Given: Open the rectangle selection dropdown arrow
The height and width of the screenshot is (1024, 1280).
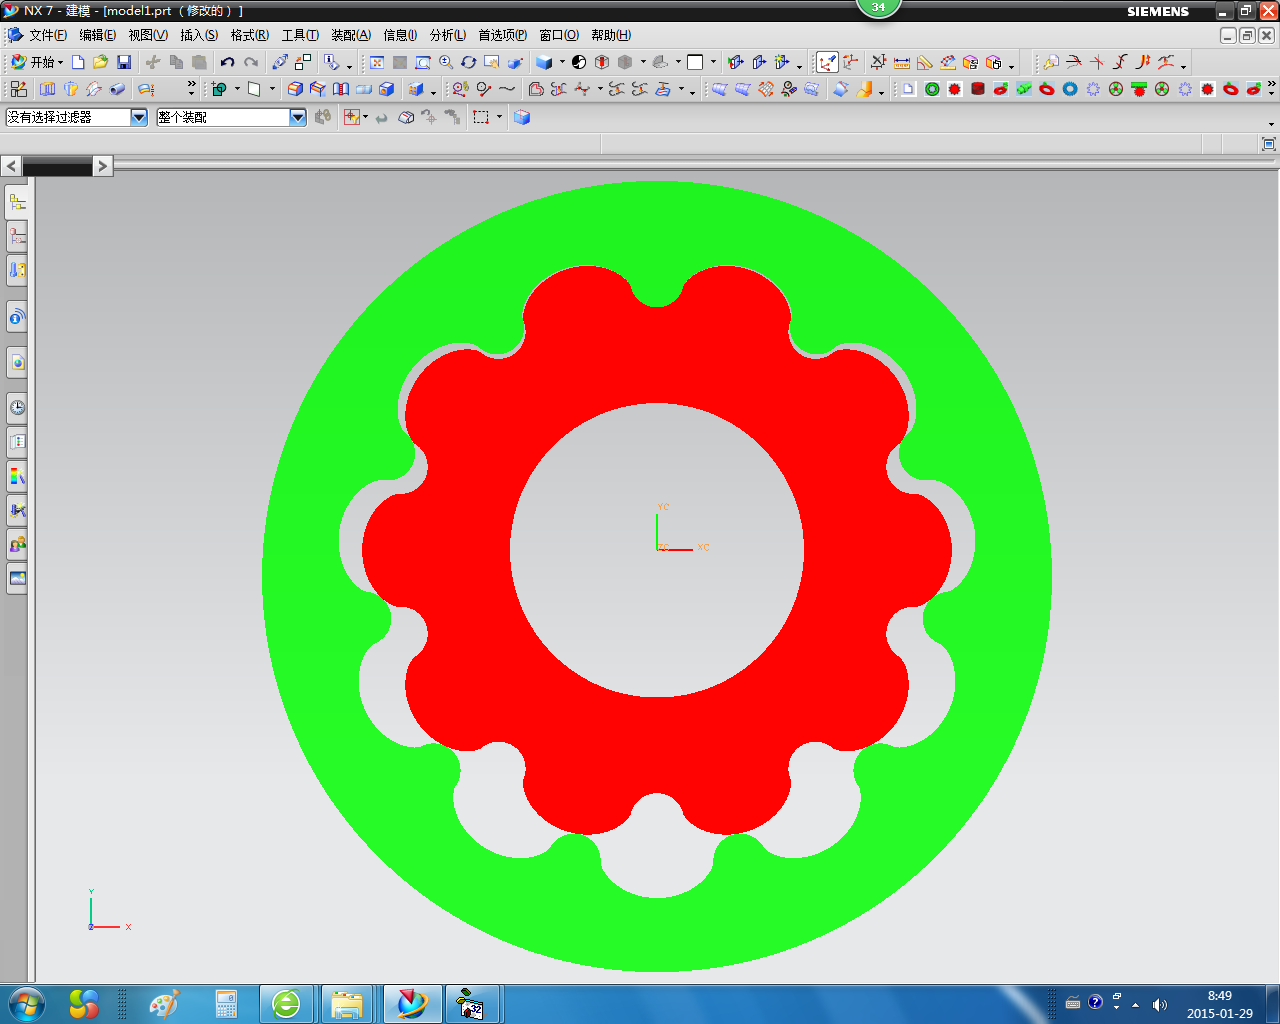Looking at the screenshot, I should click(x=499, y=117).
